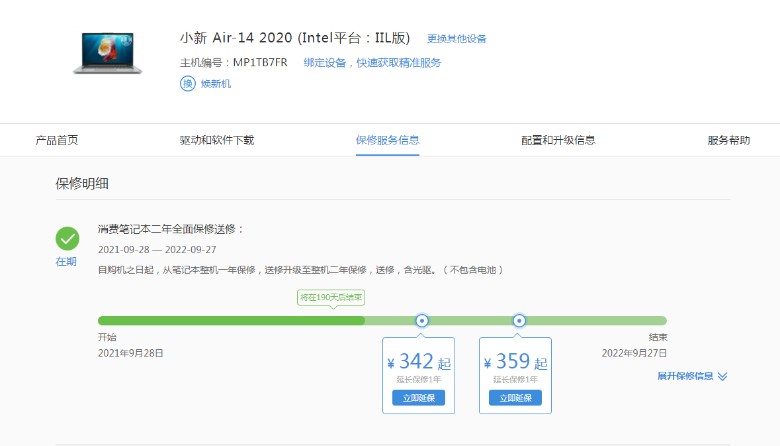
Task: Click the 2021-09-28 — 2022-09-27 date range
Action: click(x=157, y=250)
